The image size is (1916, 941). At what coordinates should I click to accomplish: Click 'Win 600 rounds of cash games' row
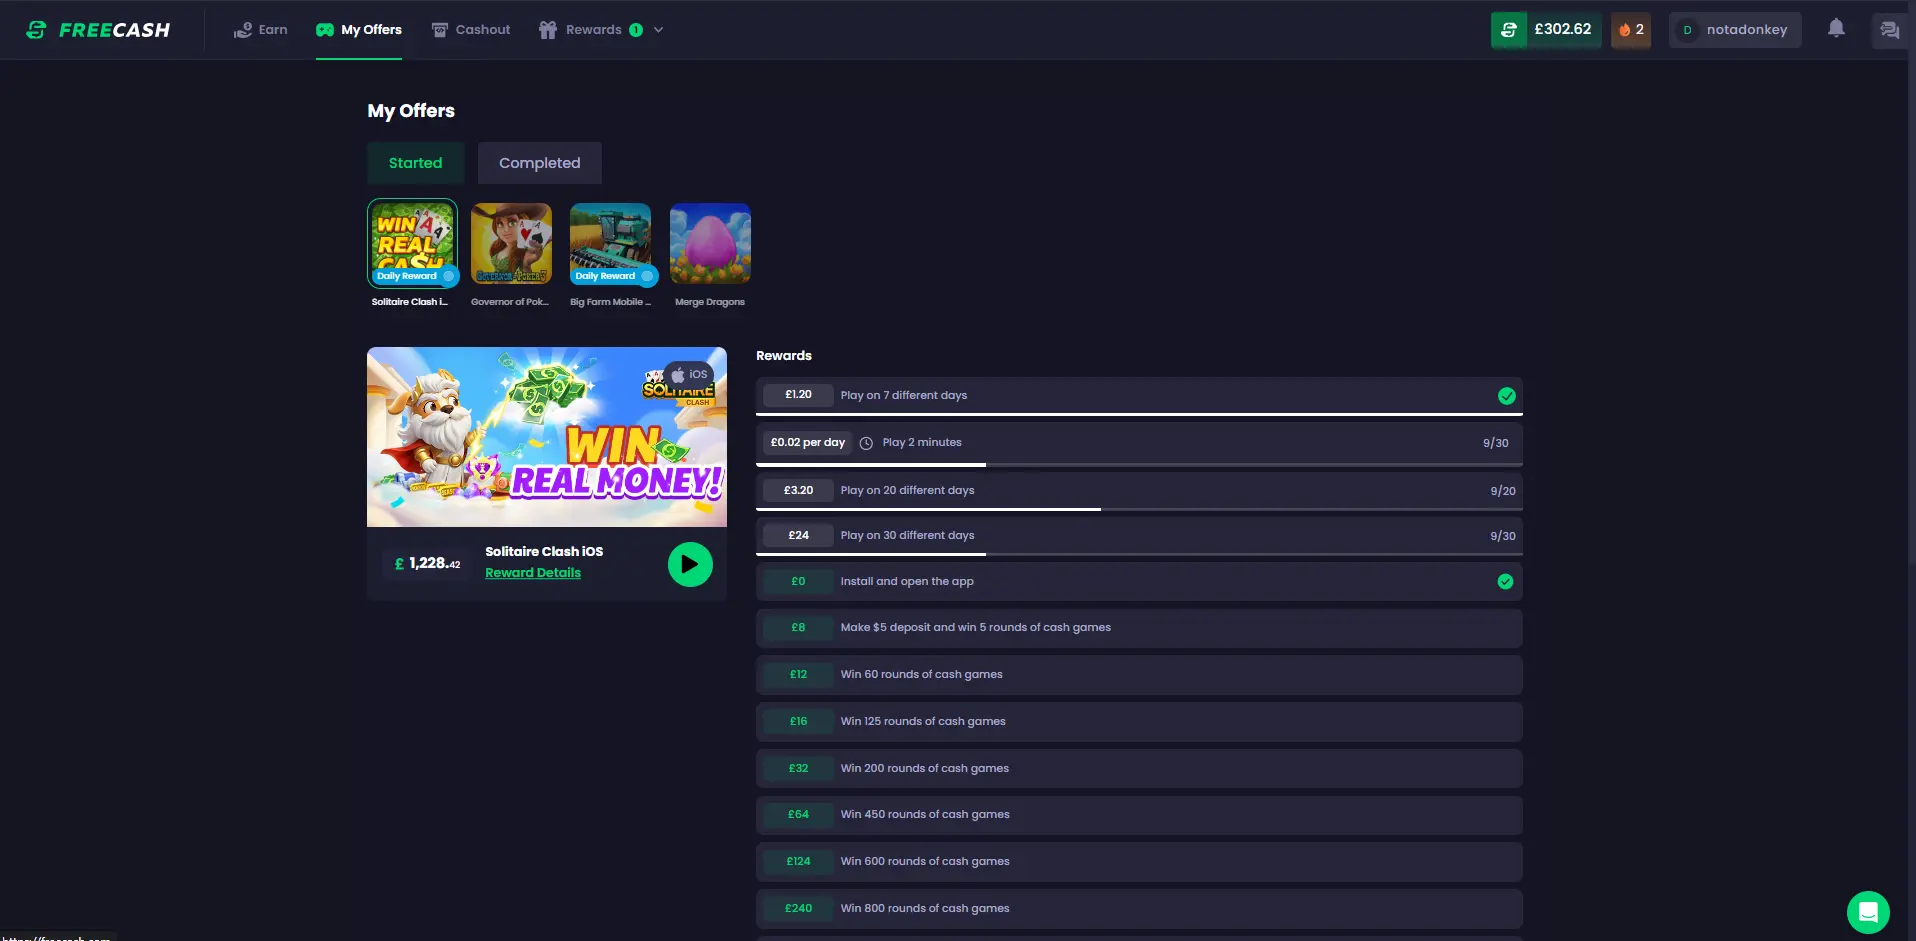[1139, 862]
